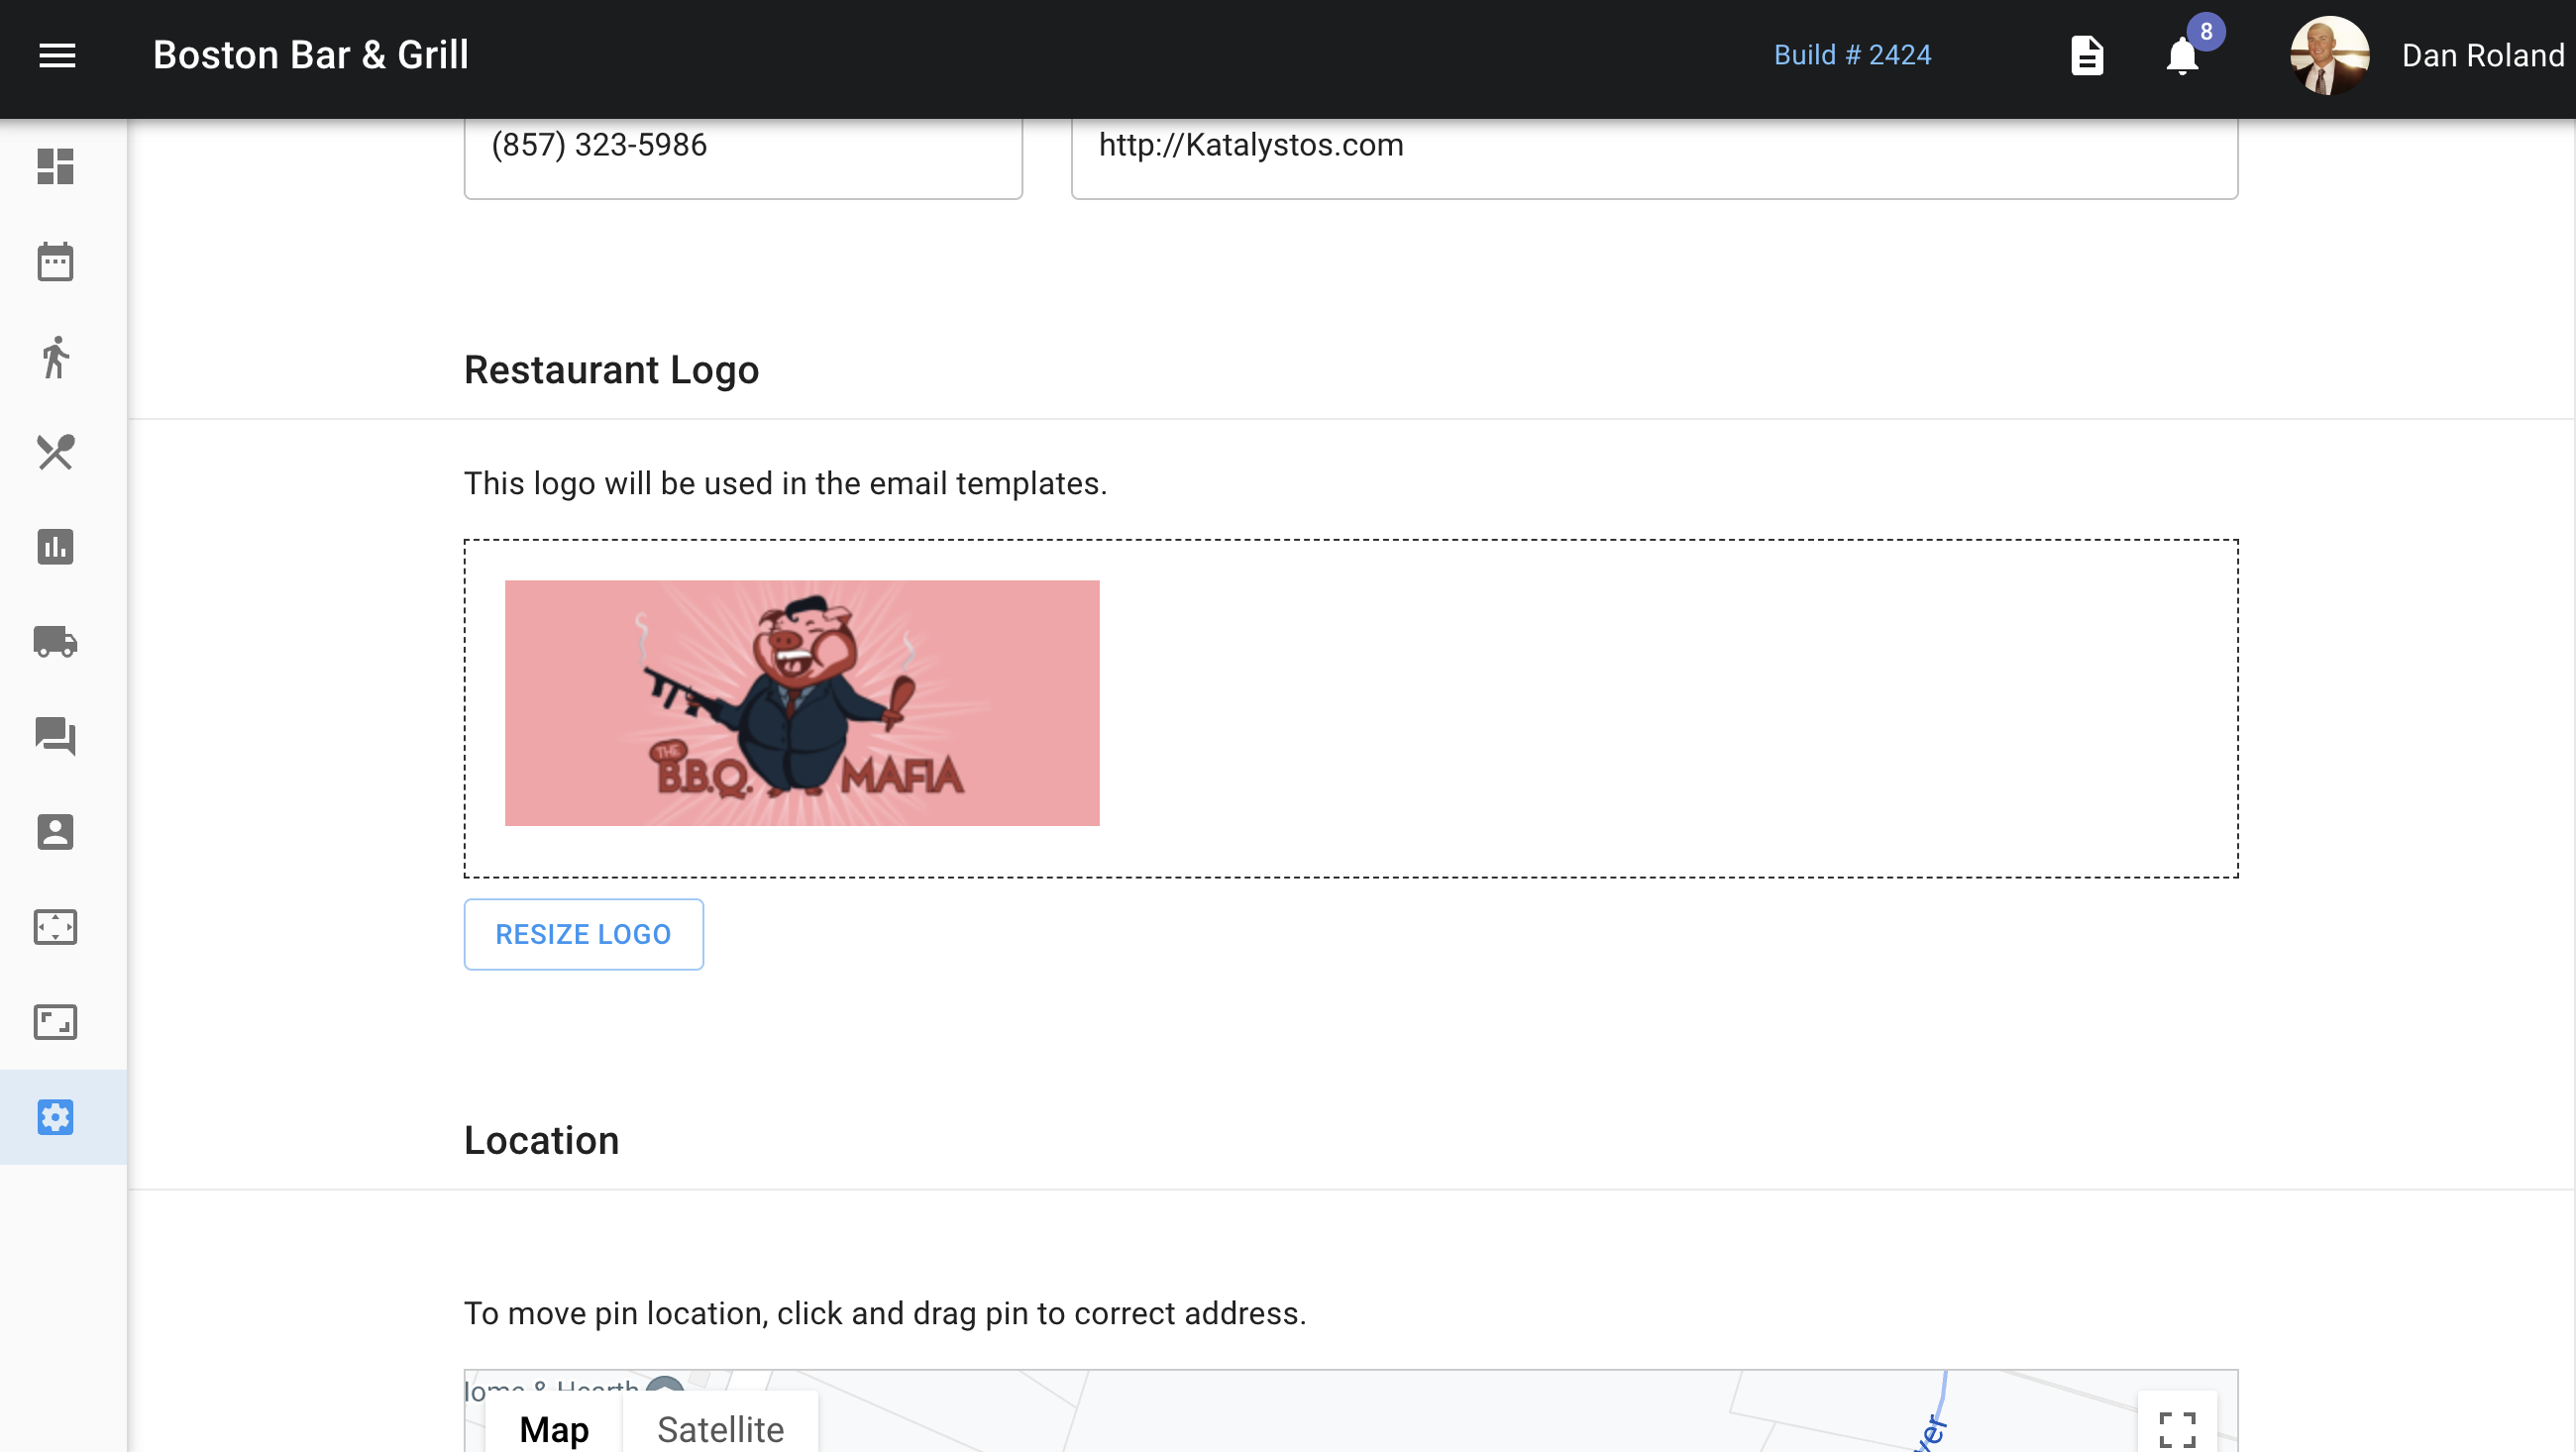This screenshot has height=1452, width=2576.
Task: Switch map to Satellite view
Action: coord(720,1428)
